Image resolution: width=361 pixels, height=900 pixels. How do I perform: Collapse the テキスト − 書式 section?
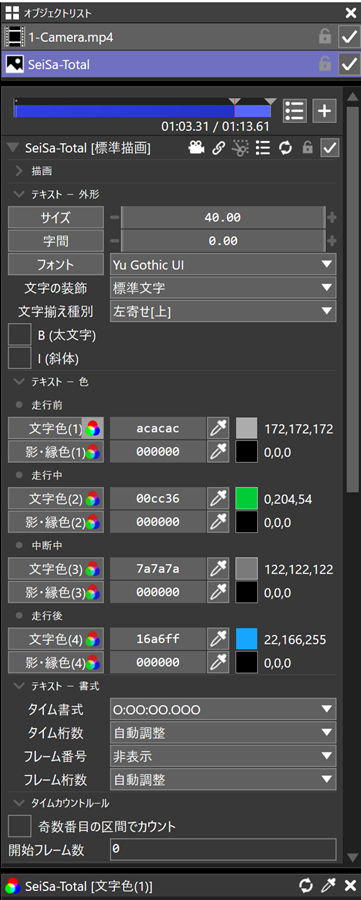[x=18, y=686]
